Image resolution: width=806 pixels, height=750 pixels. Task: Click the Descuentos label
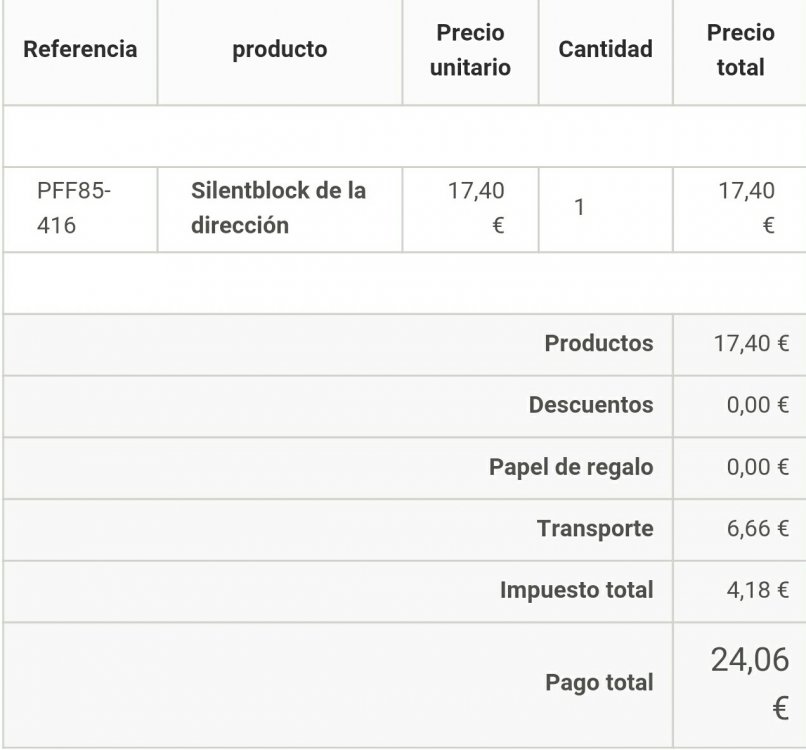(590, 406)
